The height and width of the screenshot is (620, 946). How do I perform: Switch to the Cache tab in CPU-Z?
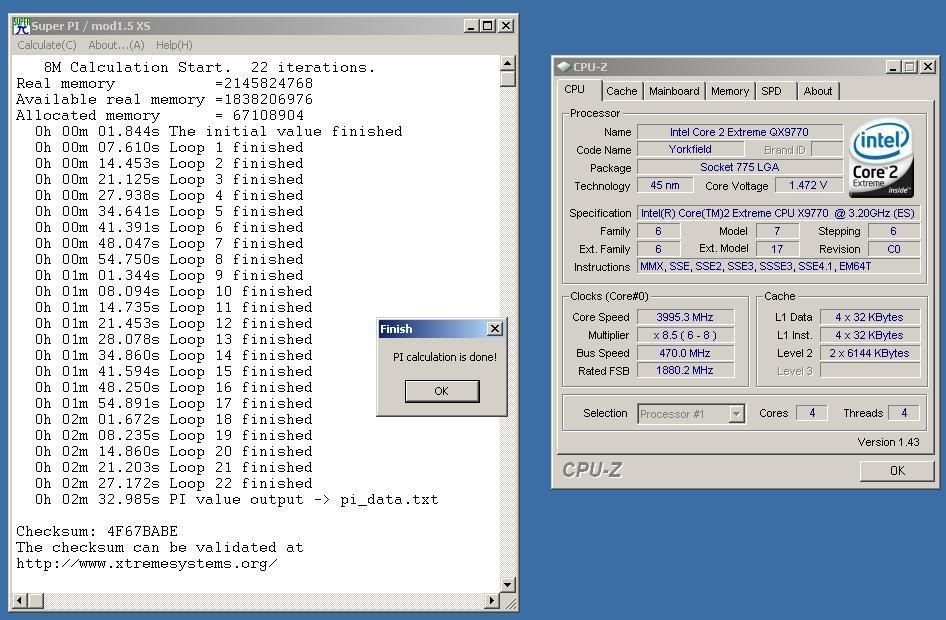coord(621,91)
